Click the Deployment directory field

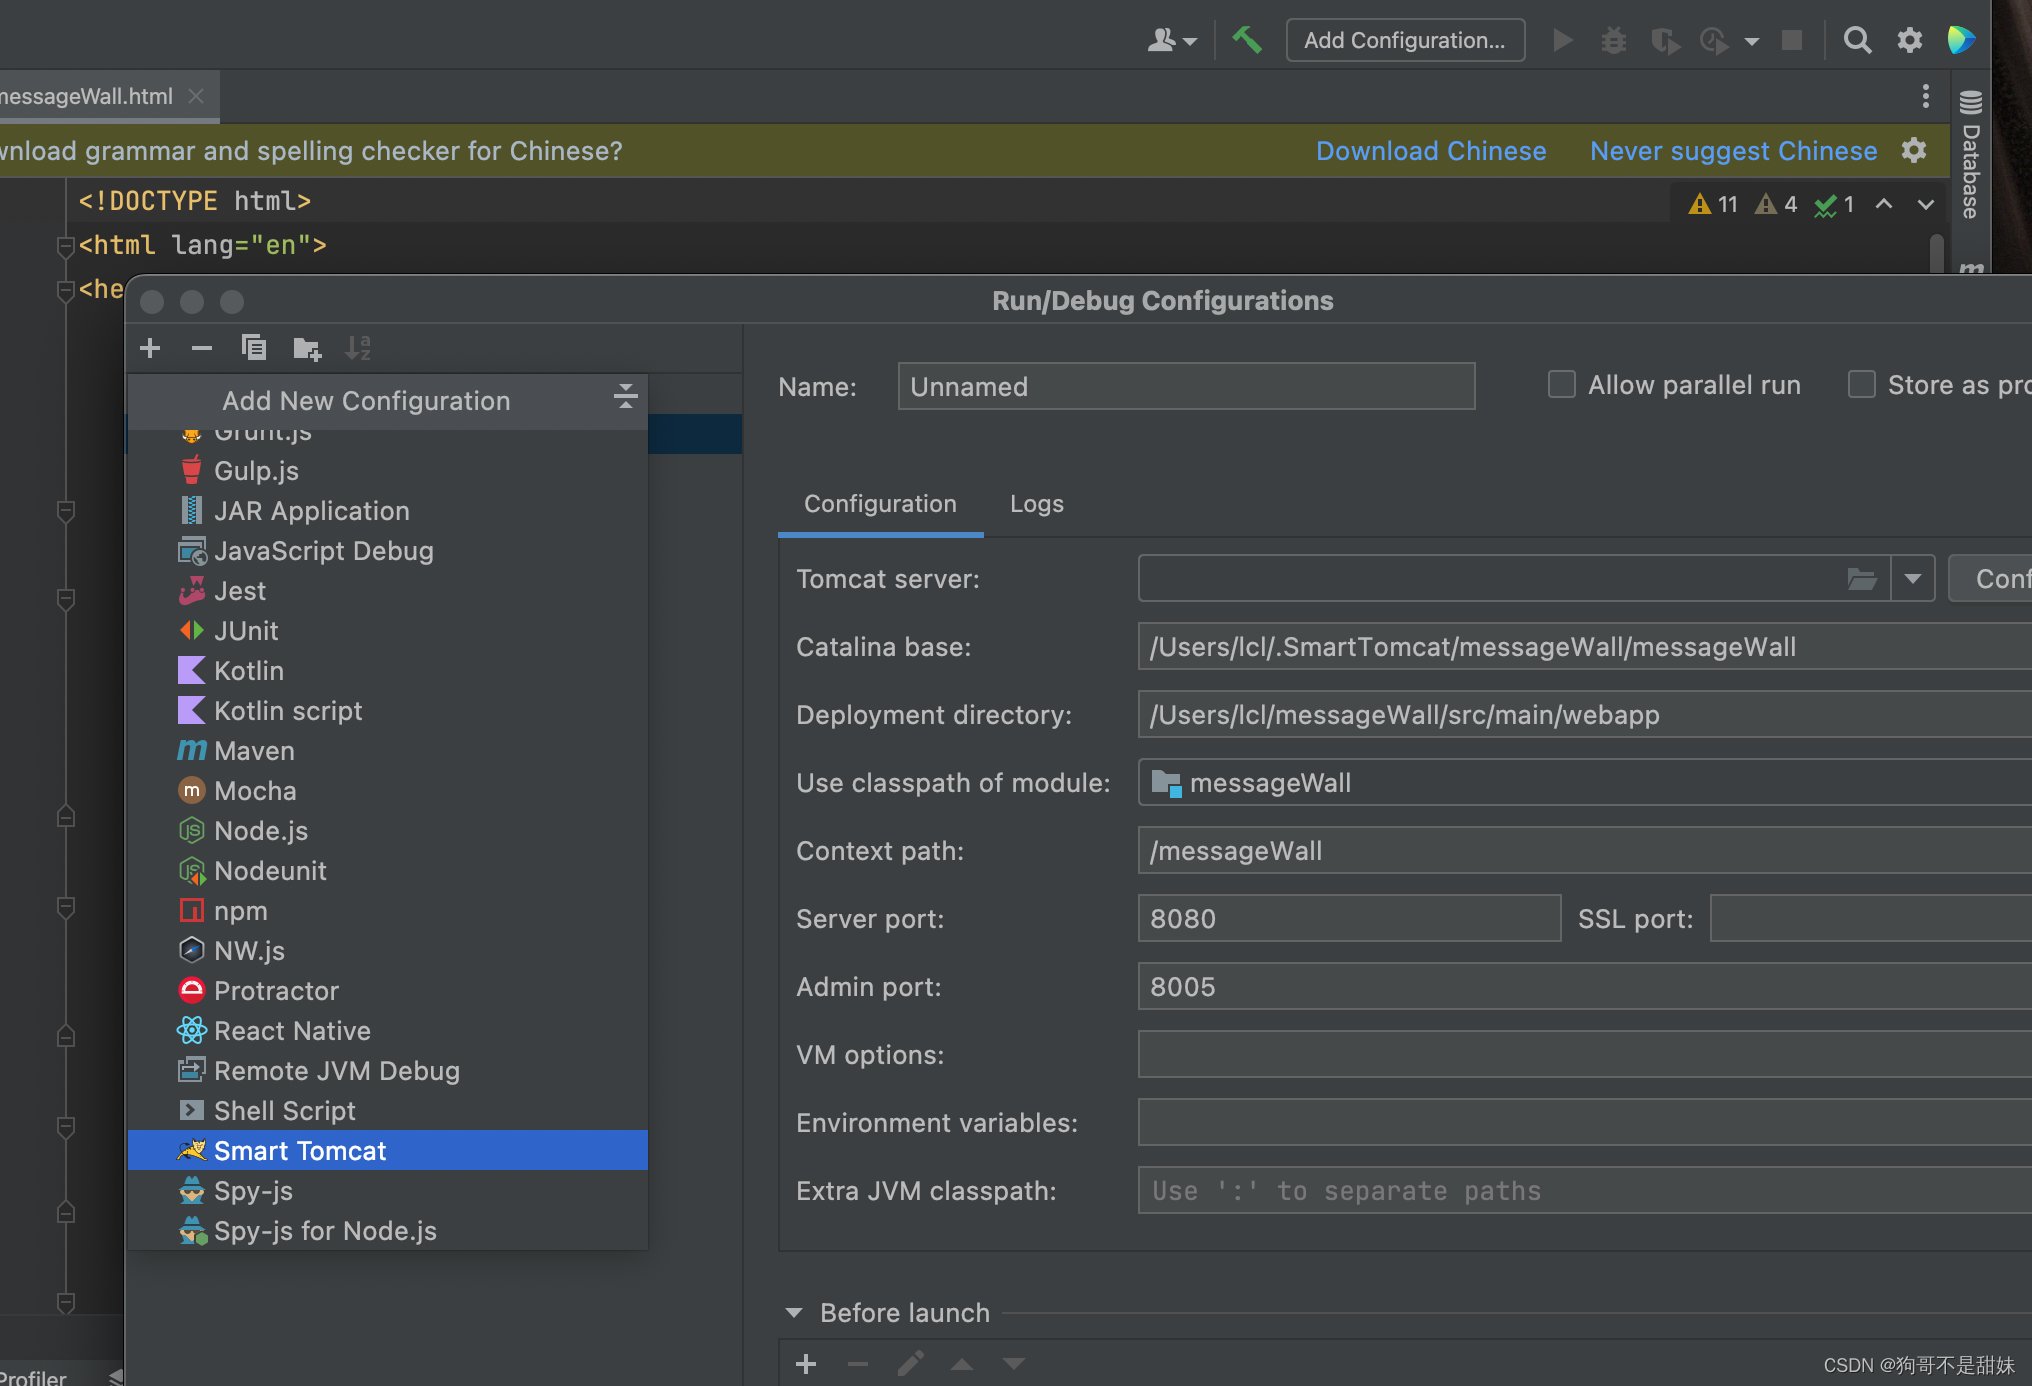(1585, 715)
